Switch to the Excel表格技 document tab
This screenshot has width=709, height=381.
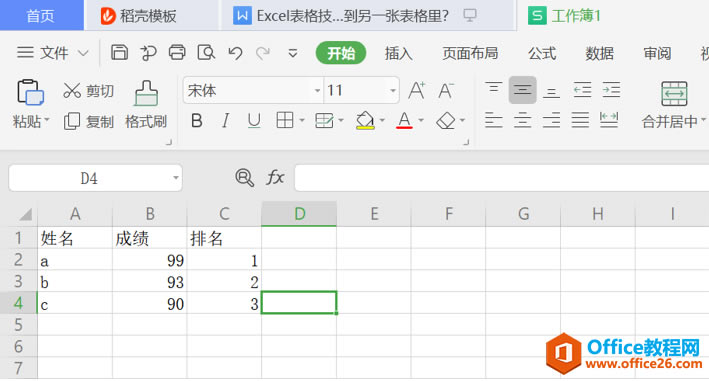[x=368, y=16]
